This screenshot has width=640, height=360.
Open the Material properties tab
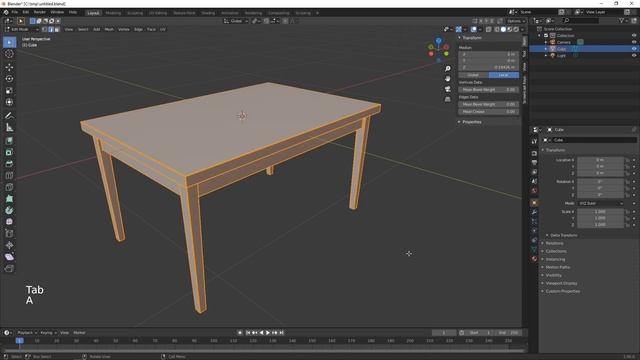534,258
